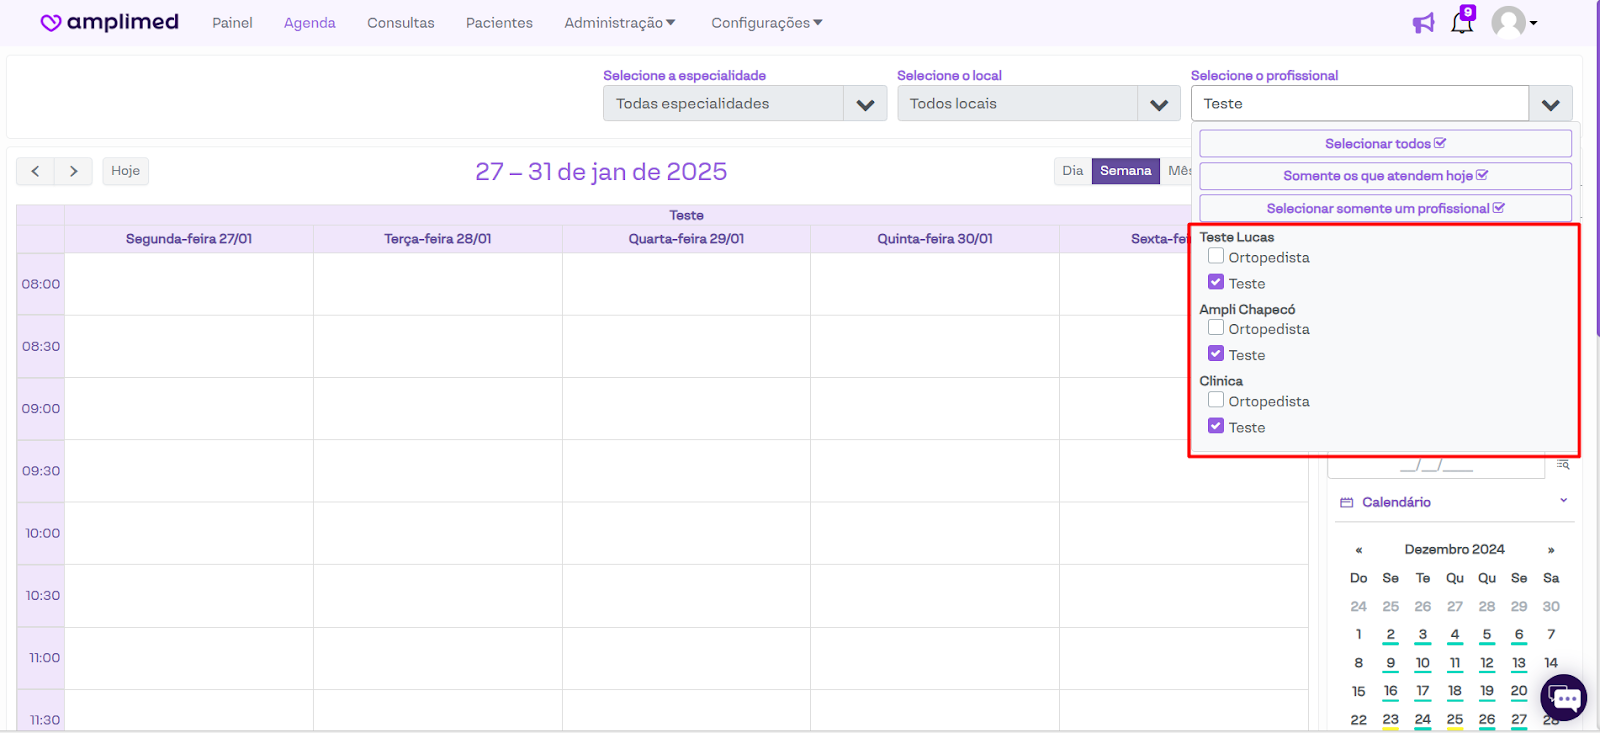
Task: Open the user avatar menu
Action: click(1513, 22)
